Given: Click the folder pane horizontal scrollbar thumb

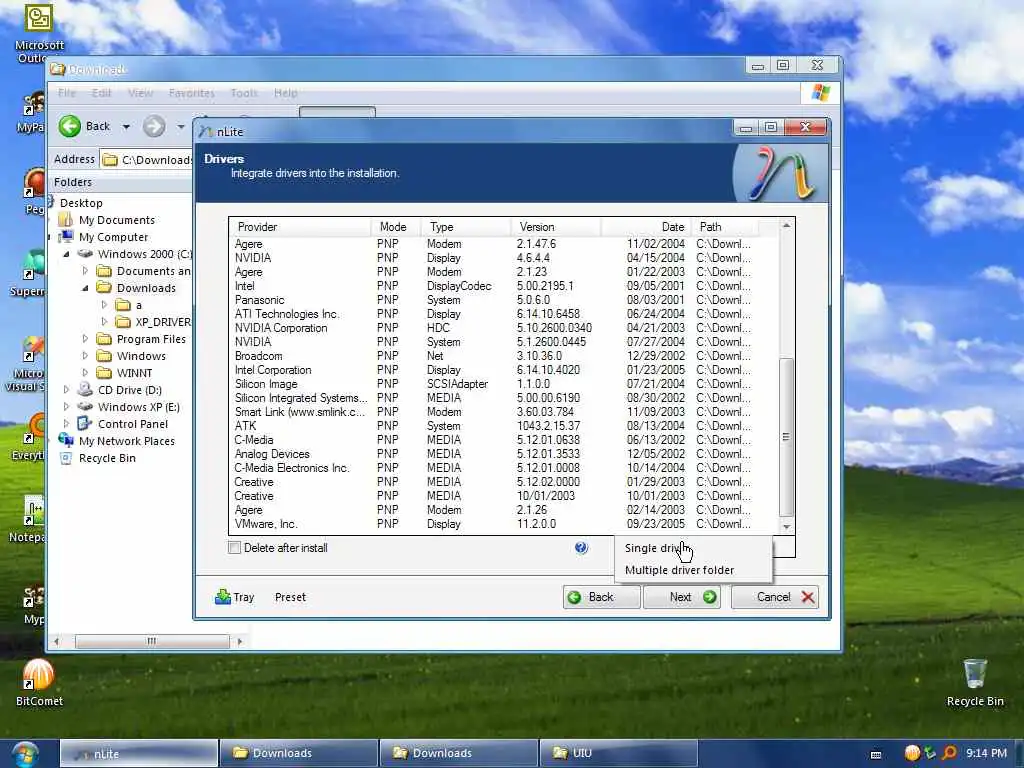Looking at the screenshot, I should (152, 641).
